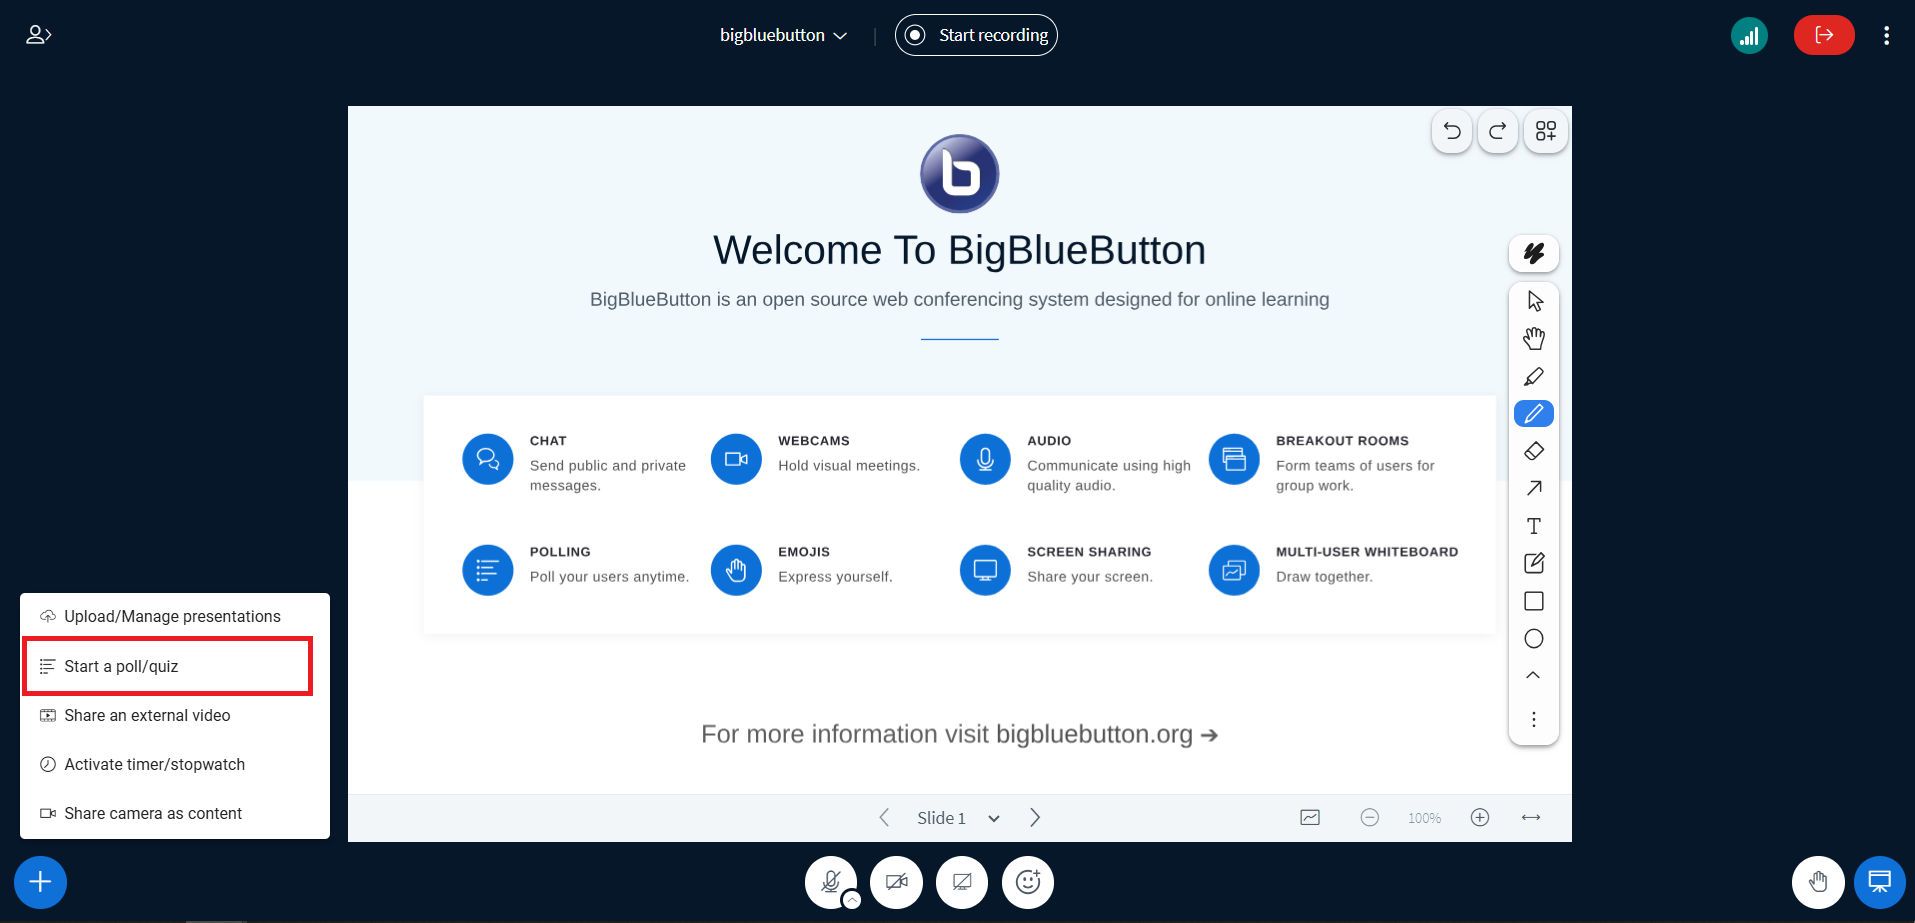The height and width of the screenshot is (923, 1915).
Task: Toggle multi-user whiteboard mode
Action: coord(1546,131)
